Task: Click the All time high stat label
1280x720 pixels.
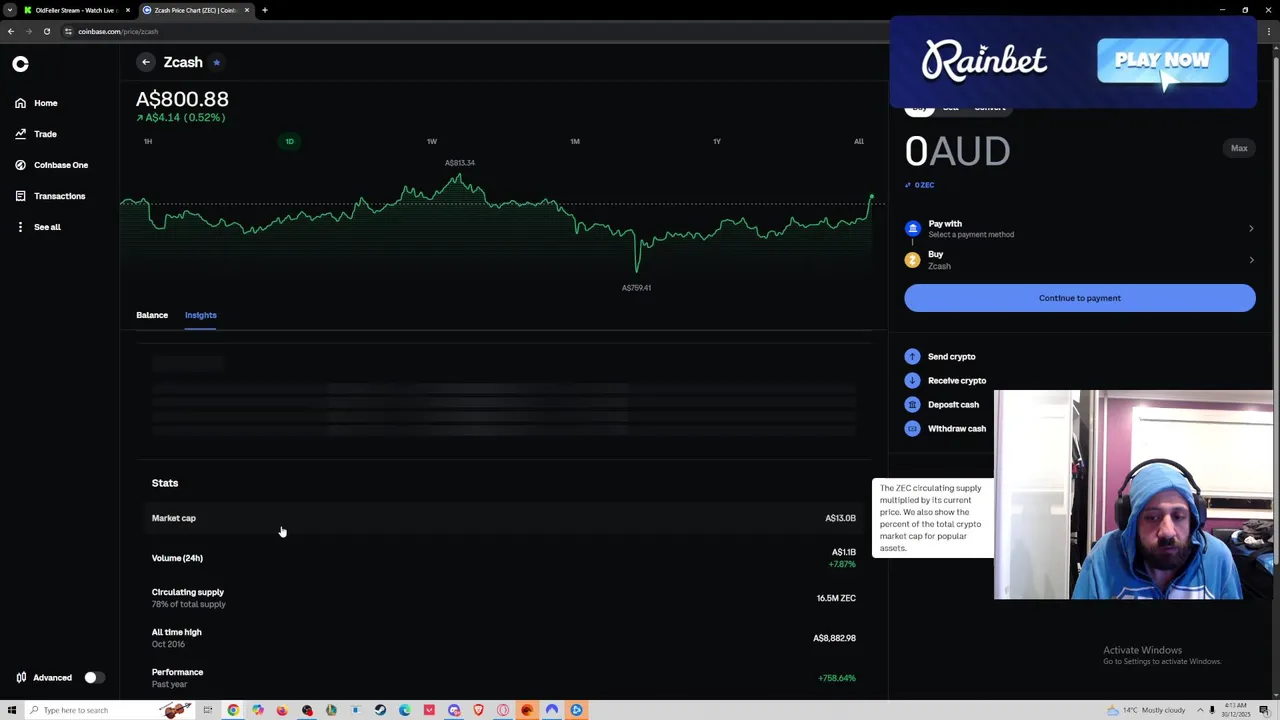Action: (x=176, y=632)
